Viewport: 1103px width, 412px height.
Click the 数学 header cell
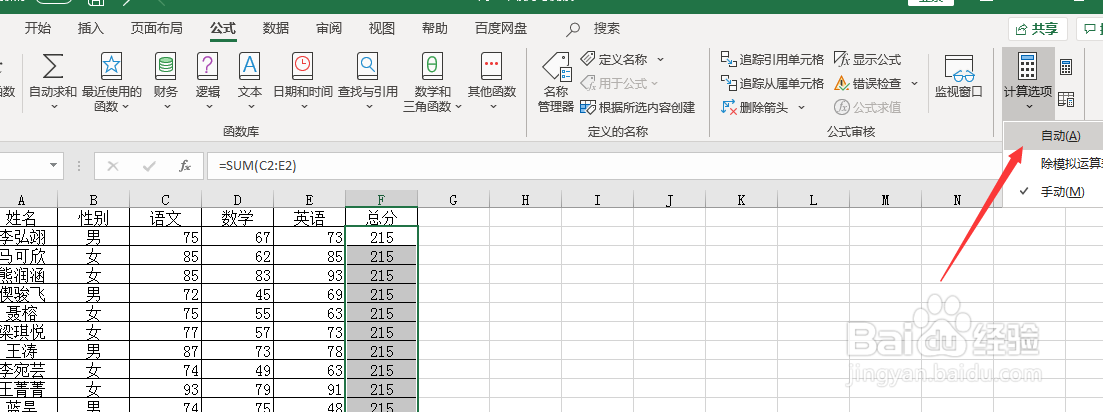[238, 217]
